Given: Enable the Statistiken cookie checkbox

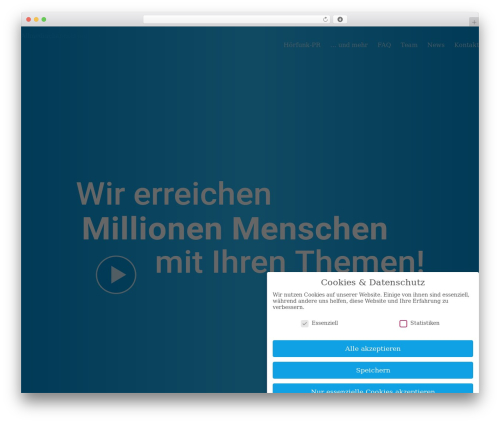Looking at the screenshot, I should click(403, 323).
